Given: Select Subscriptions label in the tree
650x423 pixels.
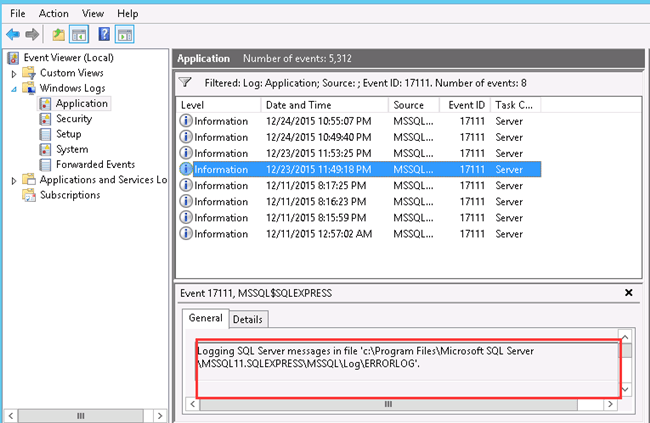Looking at the screenshot, I should pos(70,195).
